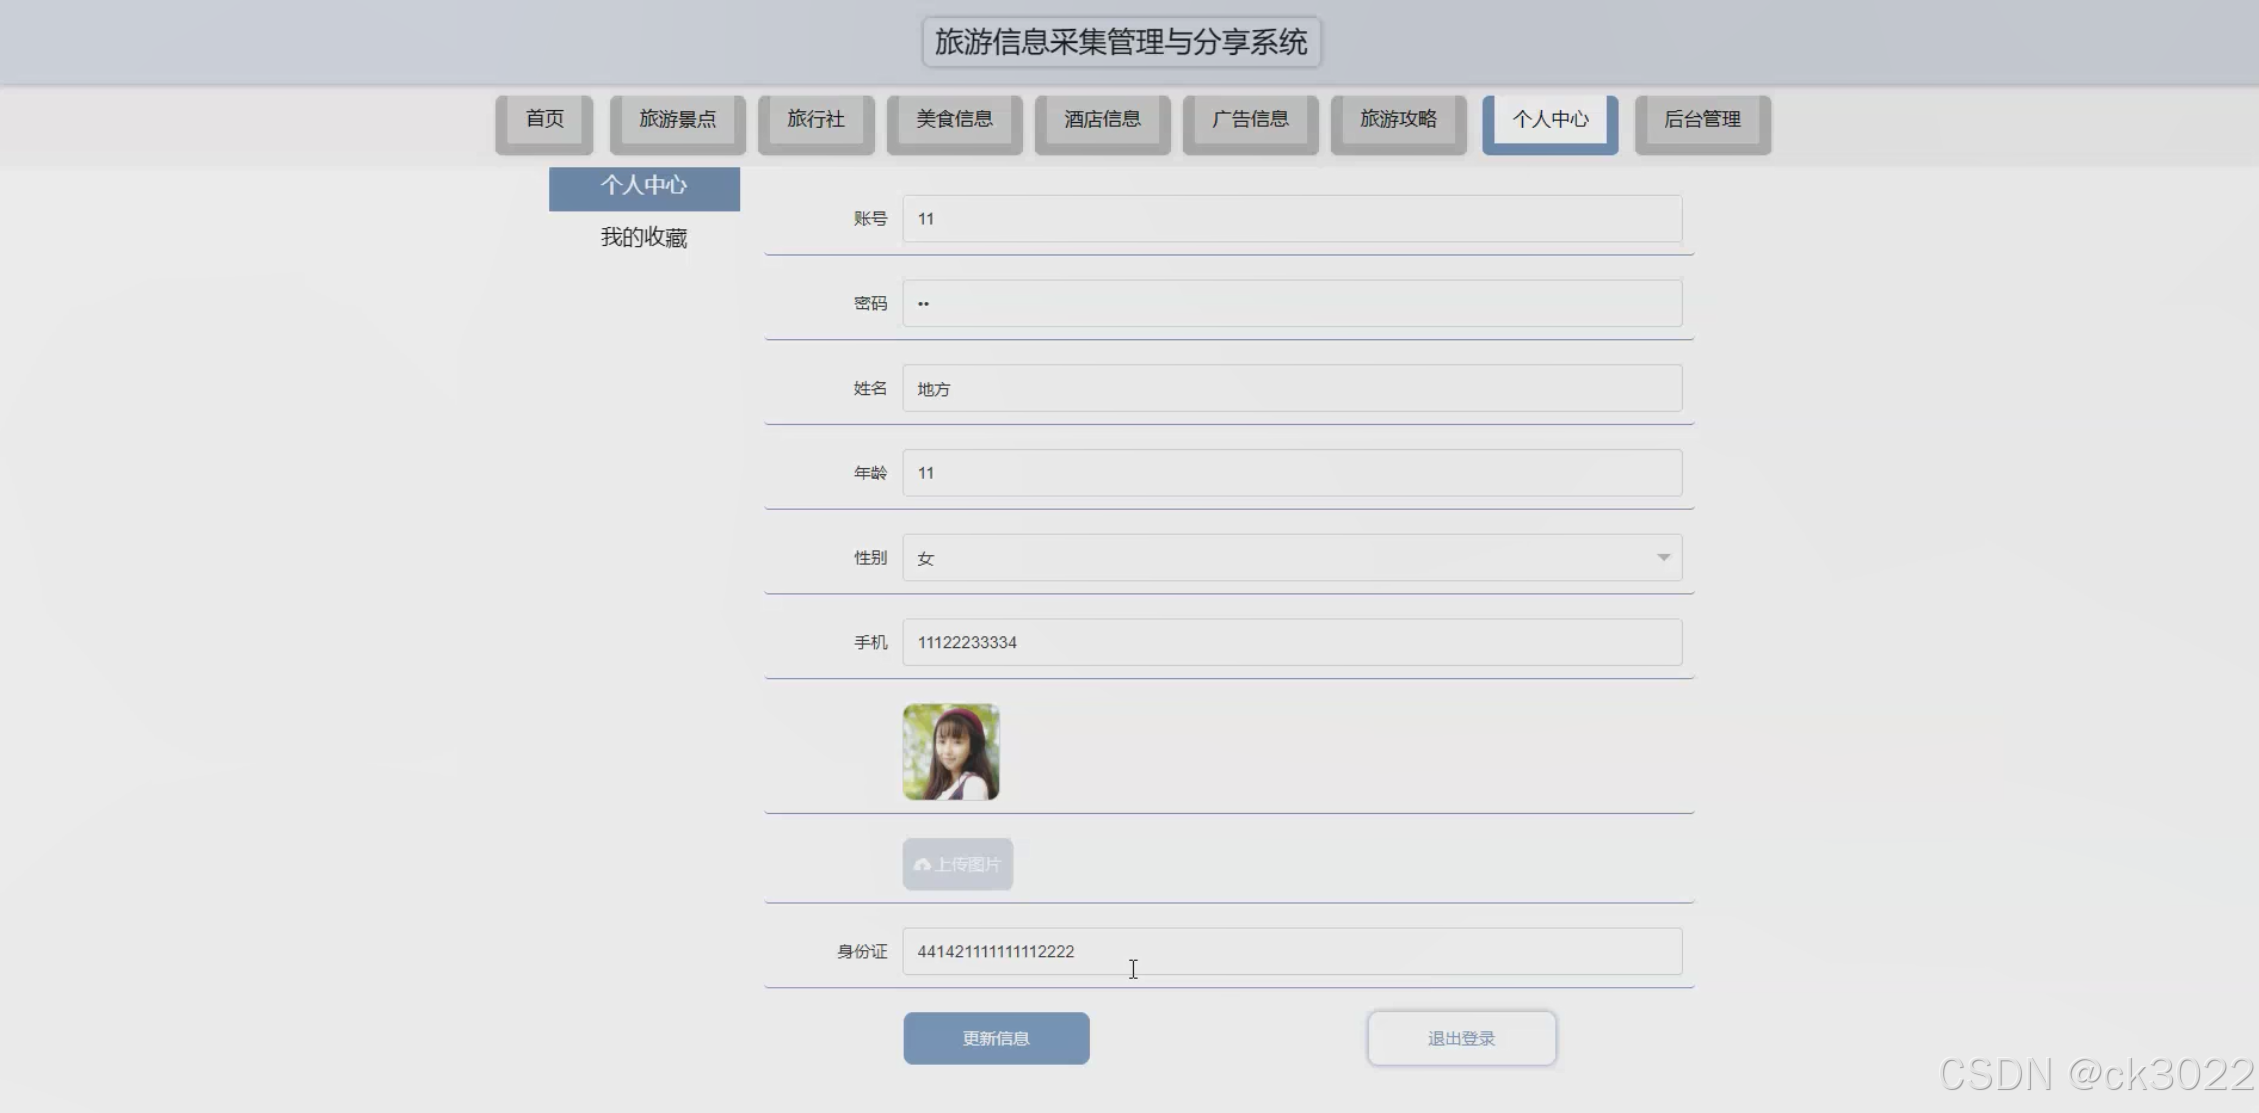The height and width of the screenshot is (1113, 2259).
Task: Open 酒店信息 navigation tab
Action: pyautogui.click(x=1102, y=120)
